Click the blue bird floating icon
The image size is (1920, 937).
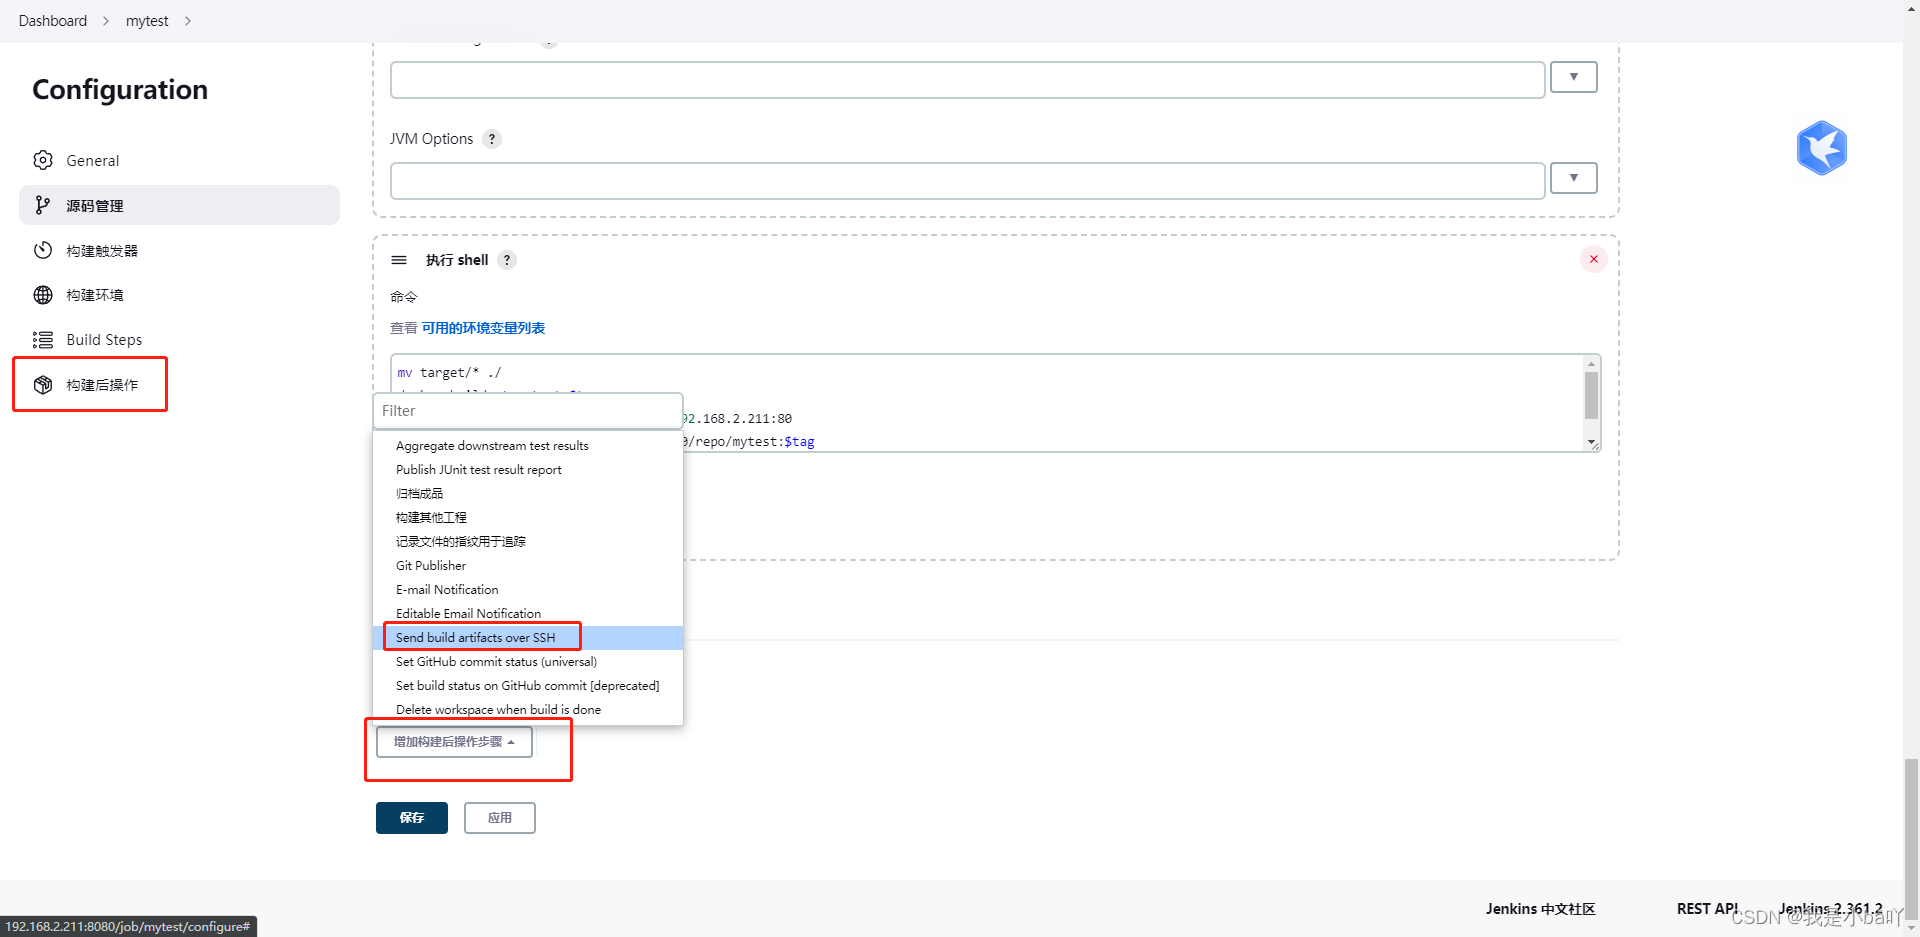coord(1821,148)
